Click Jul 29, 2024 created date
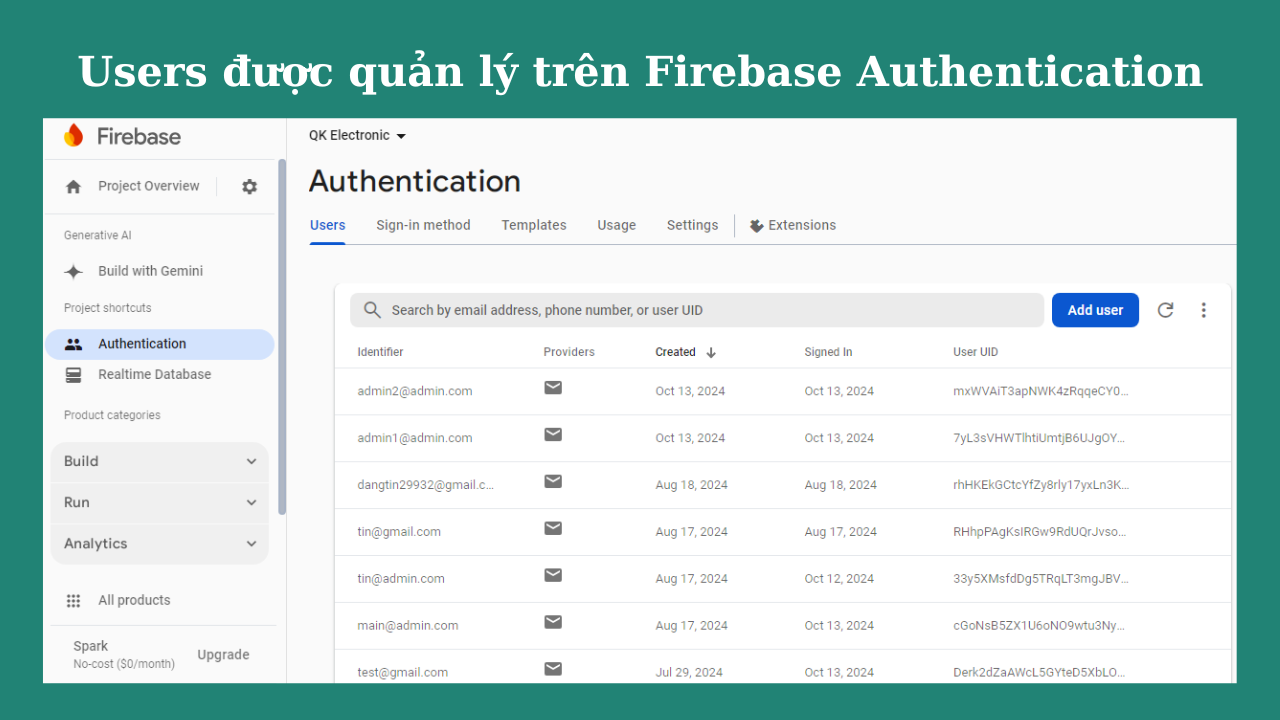The width and height of the screenshot is (1280, 720). pos(689,673)
